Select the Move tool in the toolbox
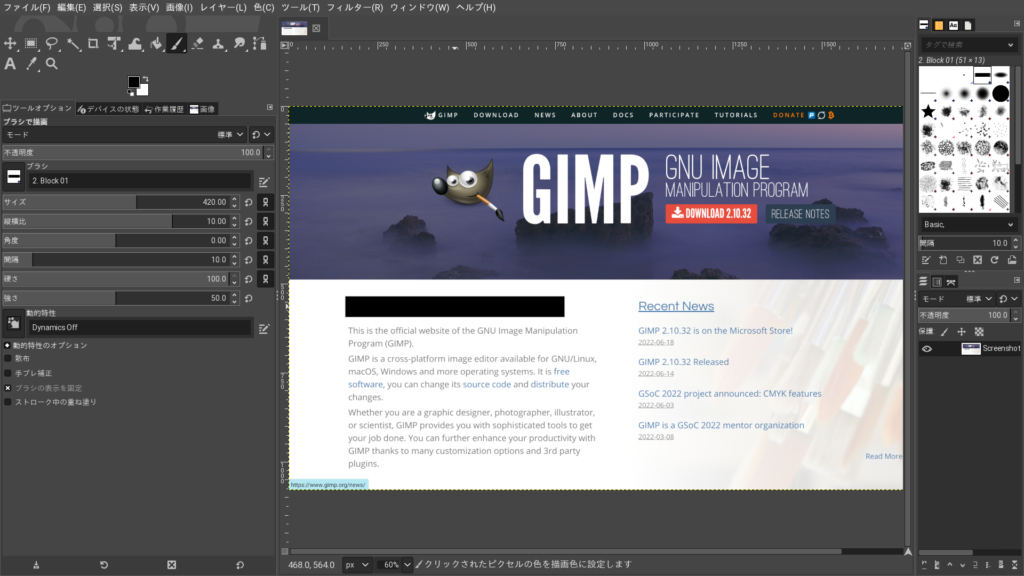Image resolution: width=1024 pixels, height=576 pixels. 10,44
